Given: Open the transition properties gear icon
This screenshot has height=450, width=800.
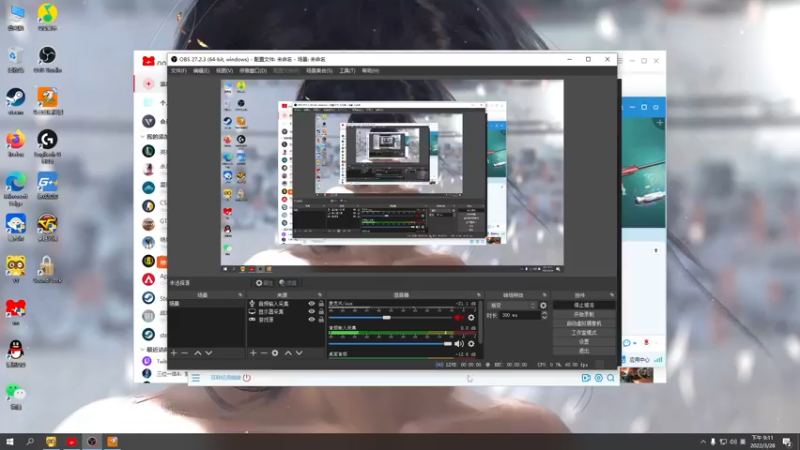Looking at the screenshot, I should pyautogui.click(x=543, y=305).
